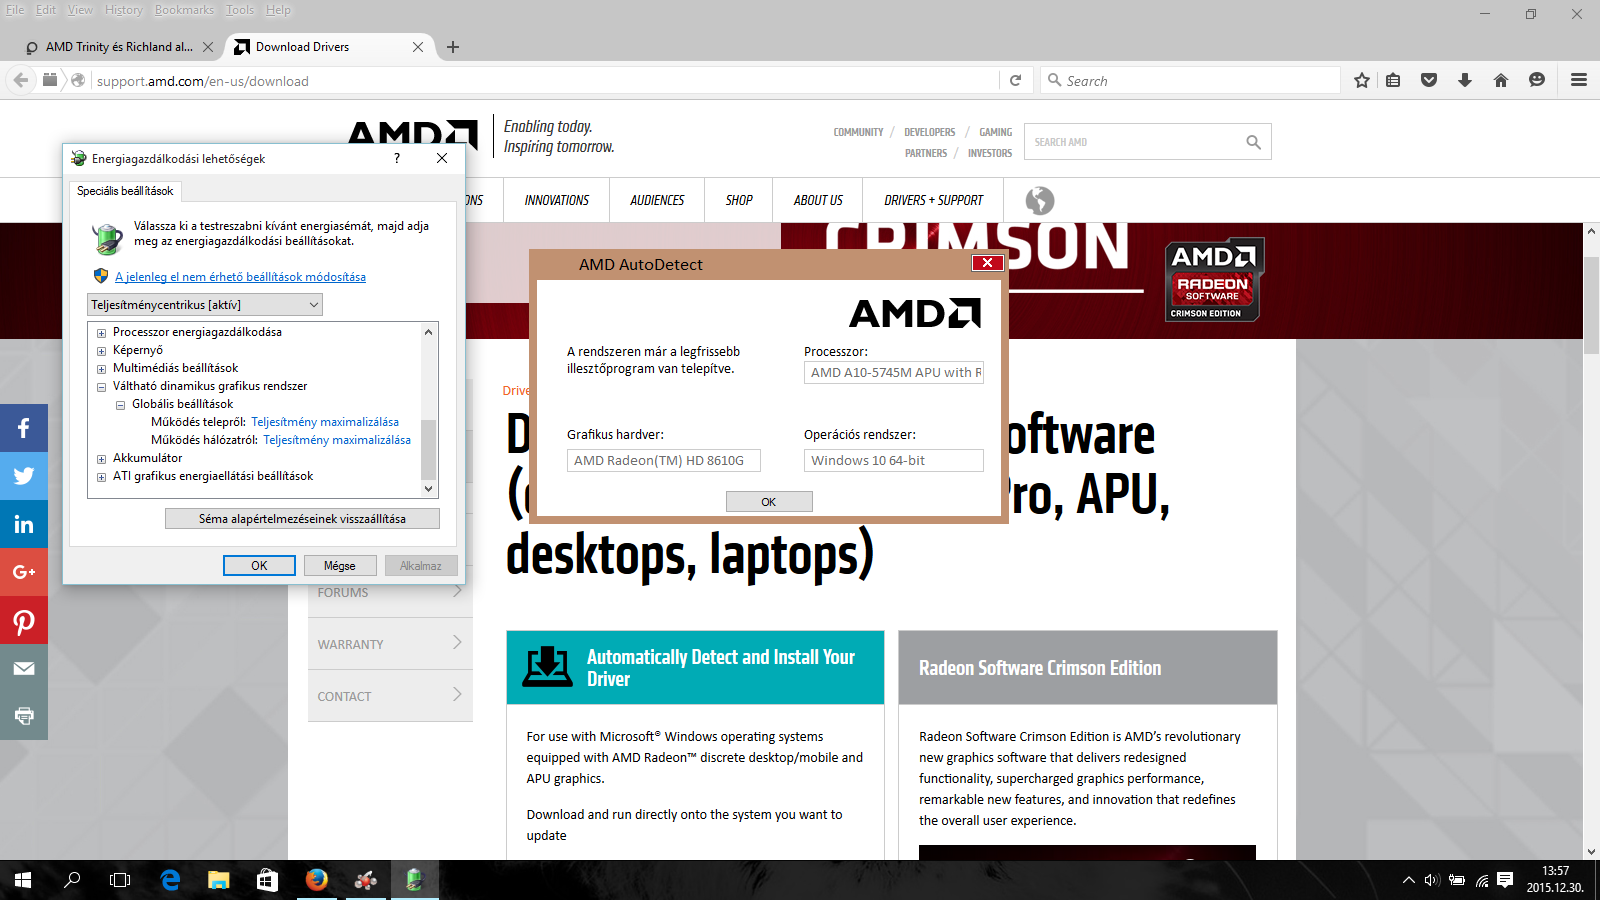
Task: Open the Firefox Tools menu
Action: click(240, 10)
